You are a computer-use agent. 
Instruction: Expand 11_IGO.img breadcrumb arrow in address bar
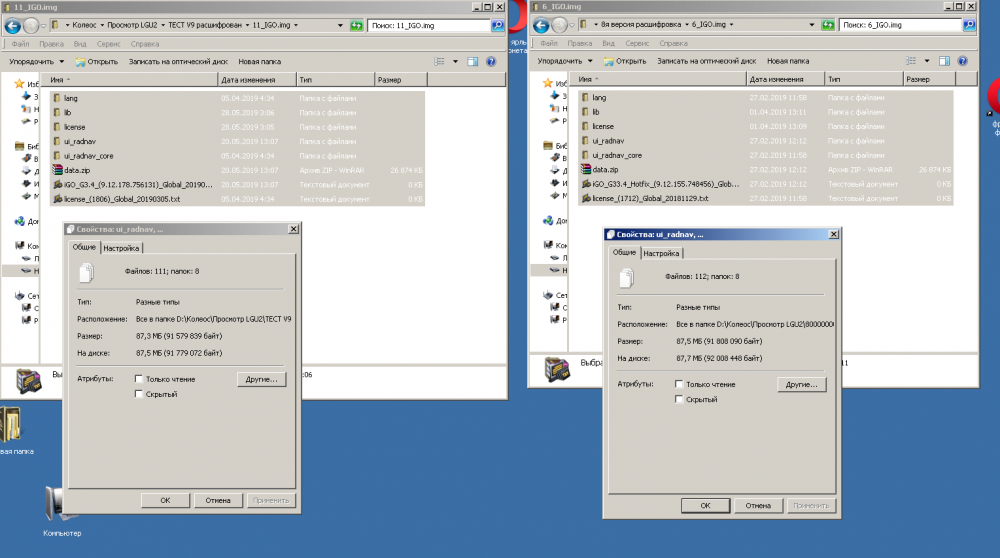point(296,26)
